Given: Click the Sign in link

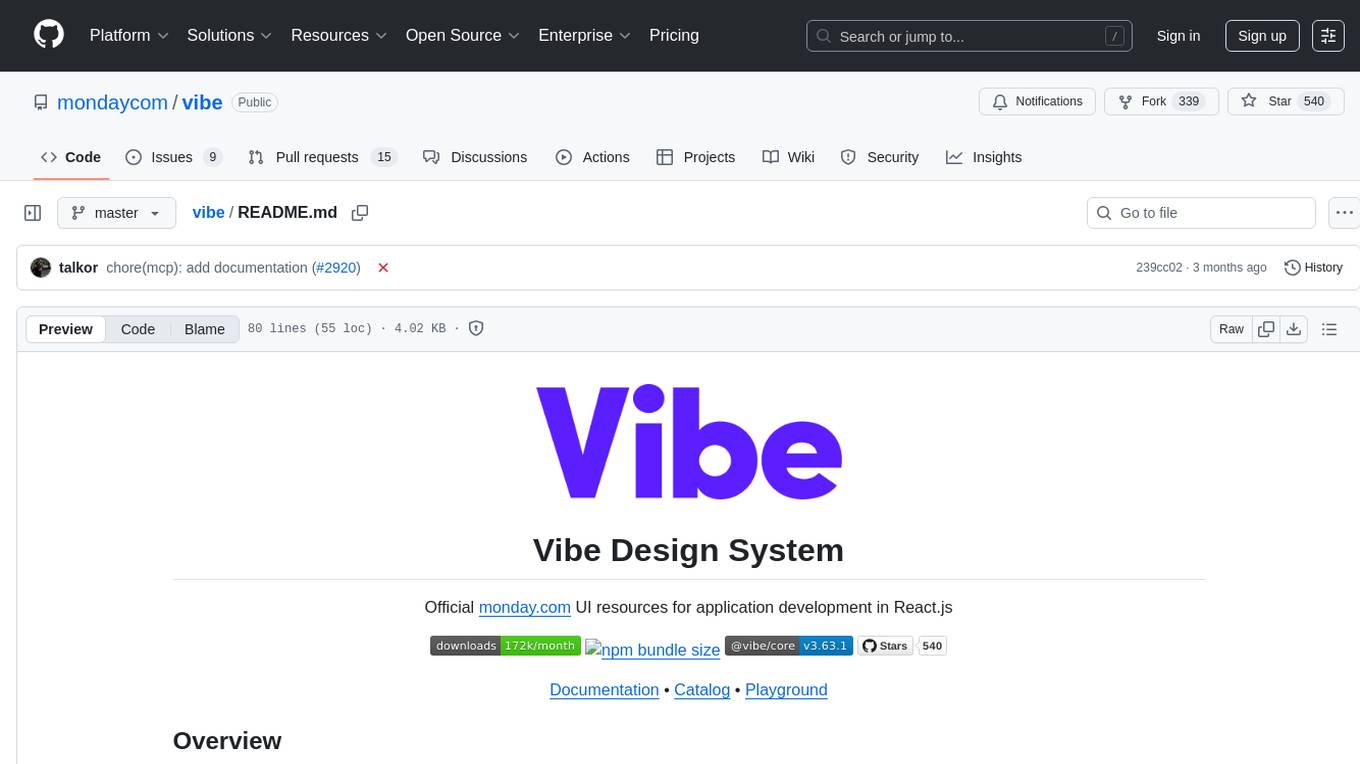Looking at the screenshot, I should click(1178, 36).
